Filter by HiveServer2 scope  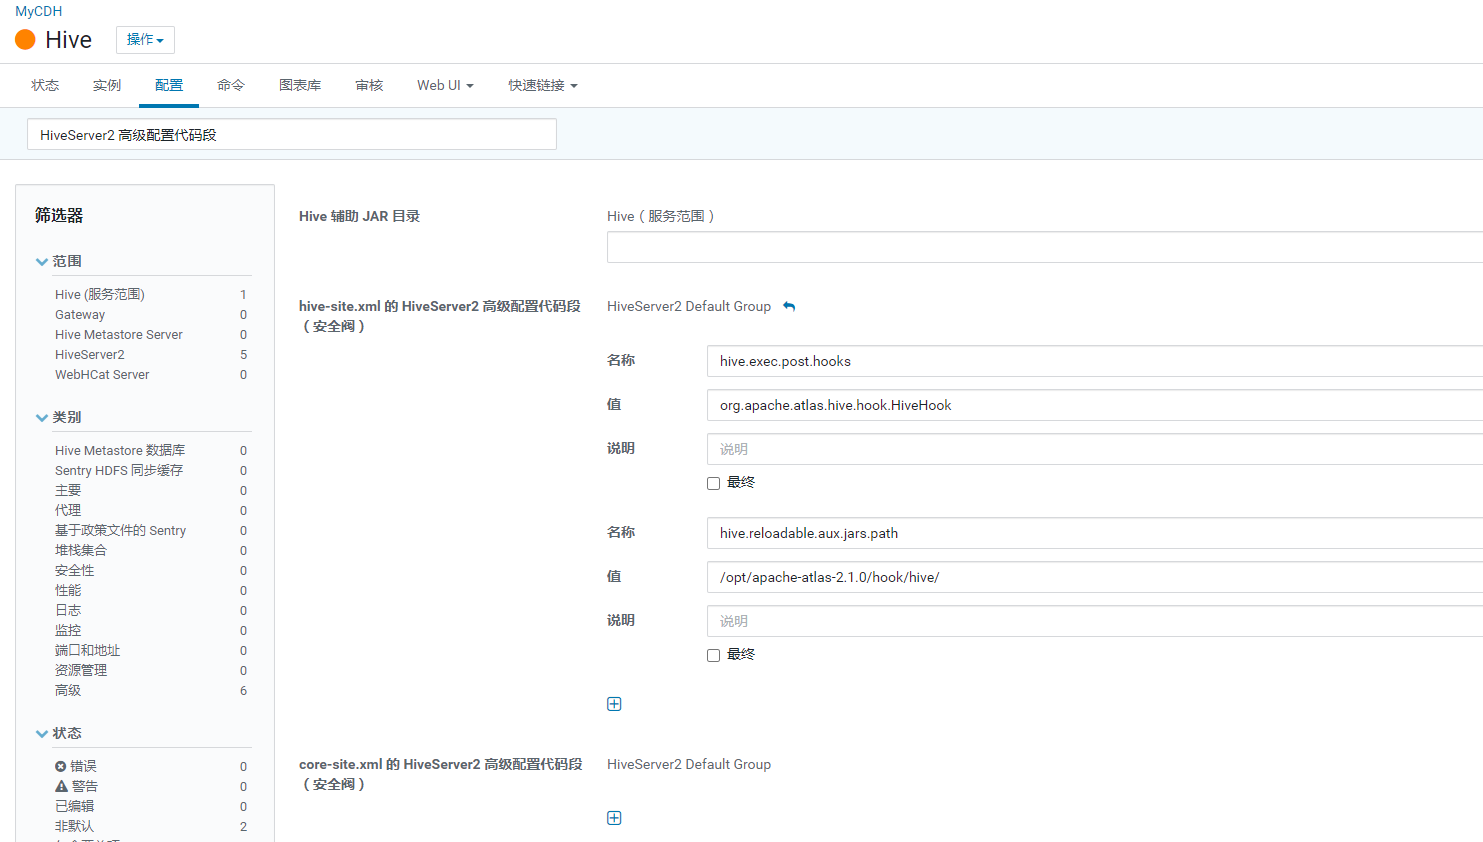tap(90, 354)
